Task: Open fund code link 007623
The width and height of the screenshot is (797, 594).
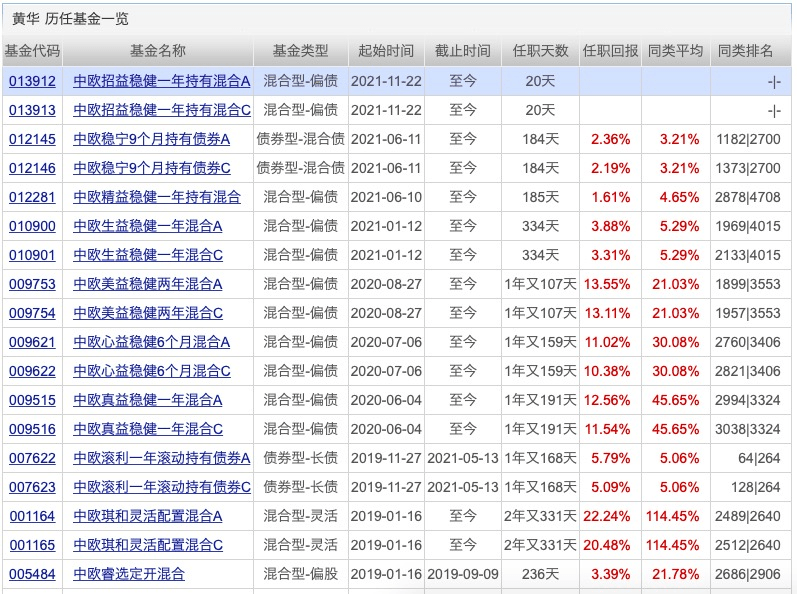Action: coord(32,487)
